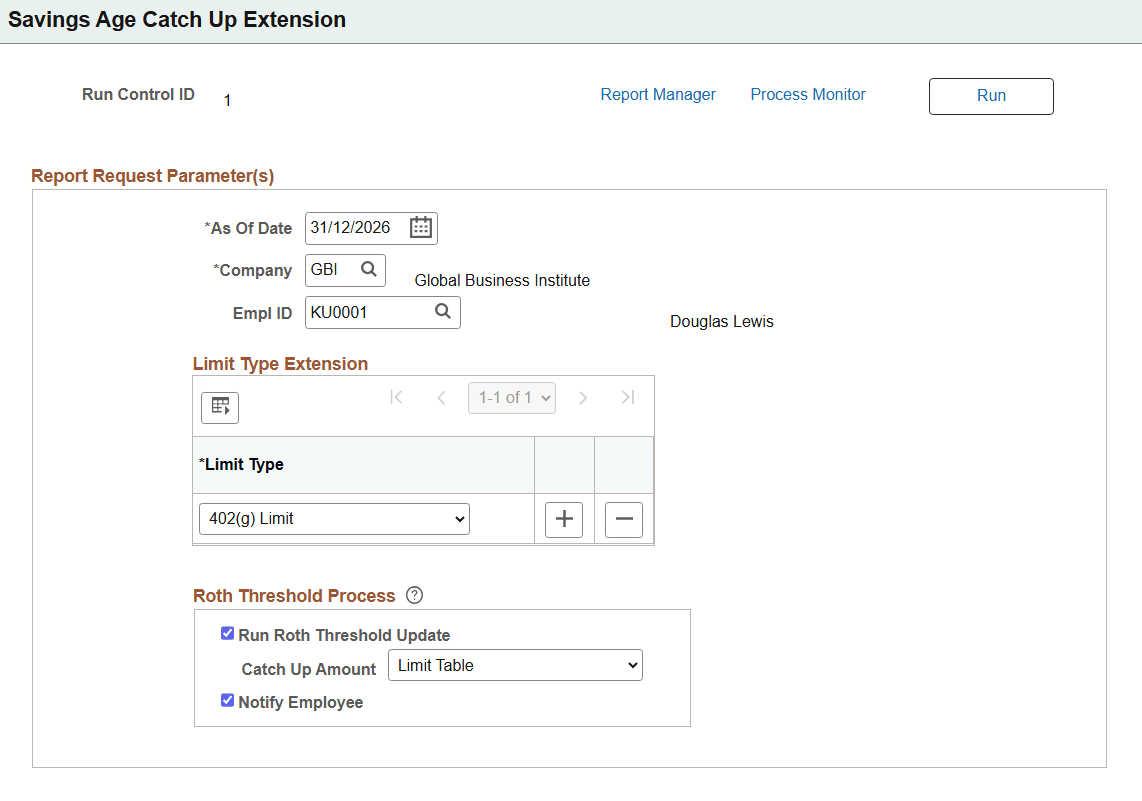The width and height of the screenshot is (1142, 801).
Task: Toggle Run Roth Threshold Update on again
Action: point(227,632)
